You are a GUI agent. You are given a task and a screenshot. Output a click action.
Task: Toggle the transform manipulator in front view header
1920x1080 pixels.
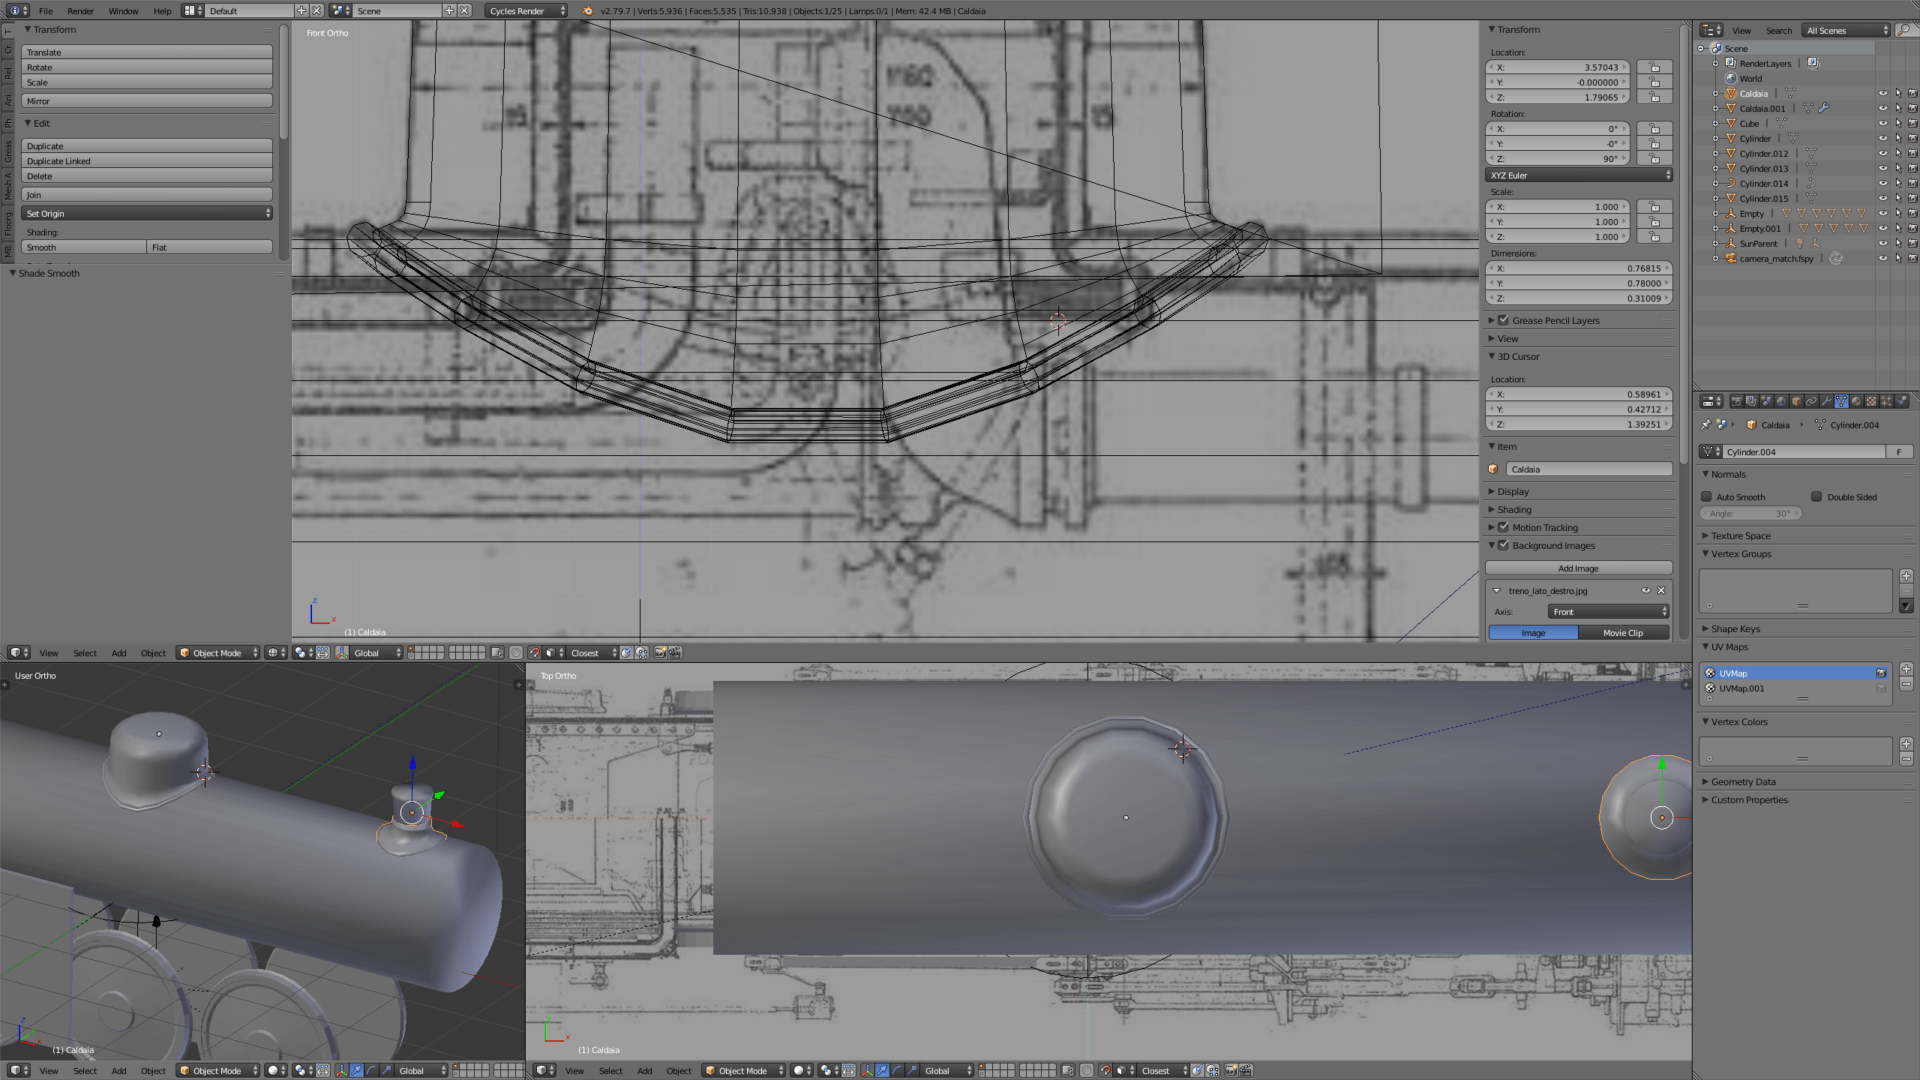[x=340, y=653]
